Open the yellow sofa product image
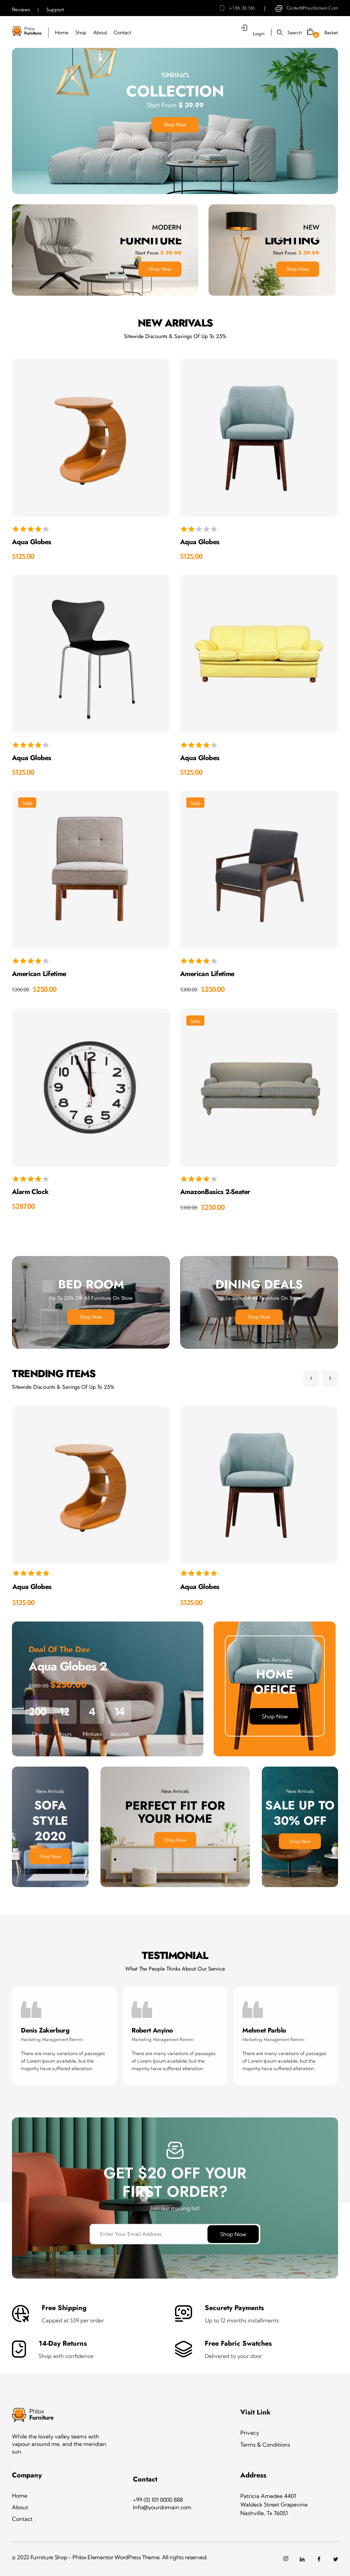The height and width of the screenshot is (2576, 350). click(259, 653)
